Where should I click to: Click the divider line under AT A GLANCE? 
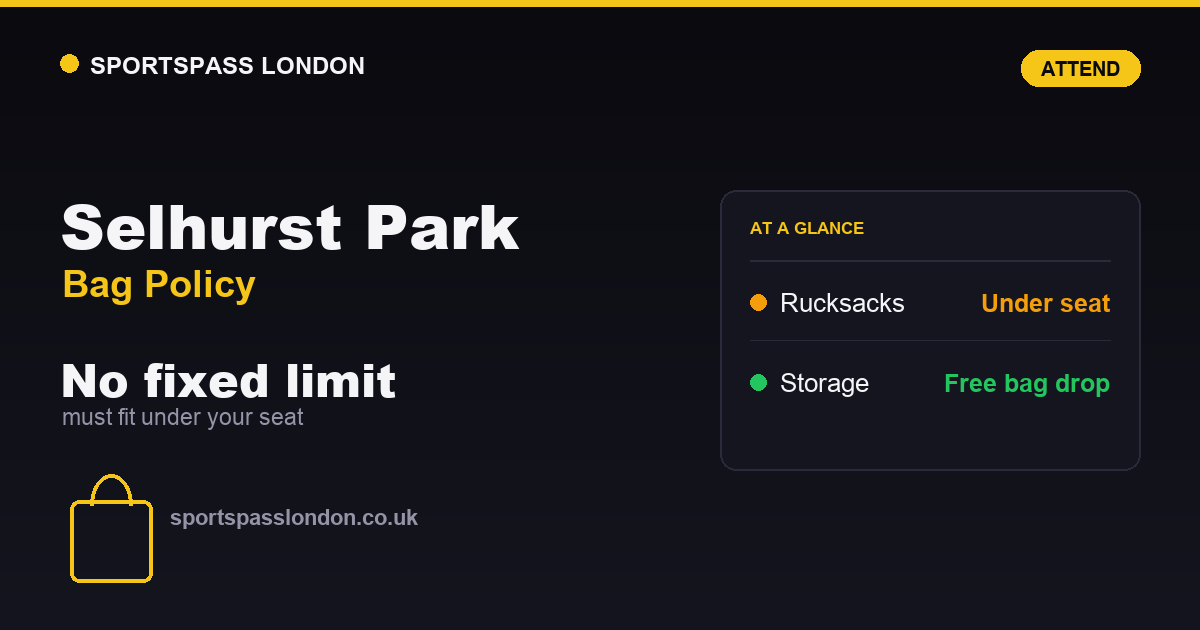pyautogui.click(x=930, y=261)
